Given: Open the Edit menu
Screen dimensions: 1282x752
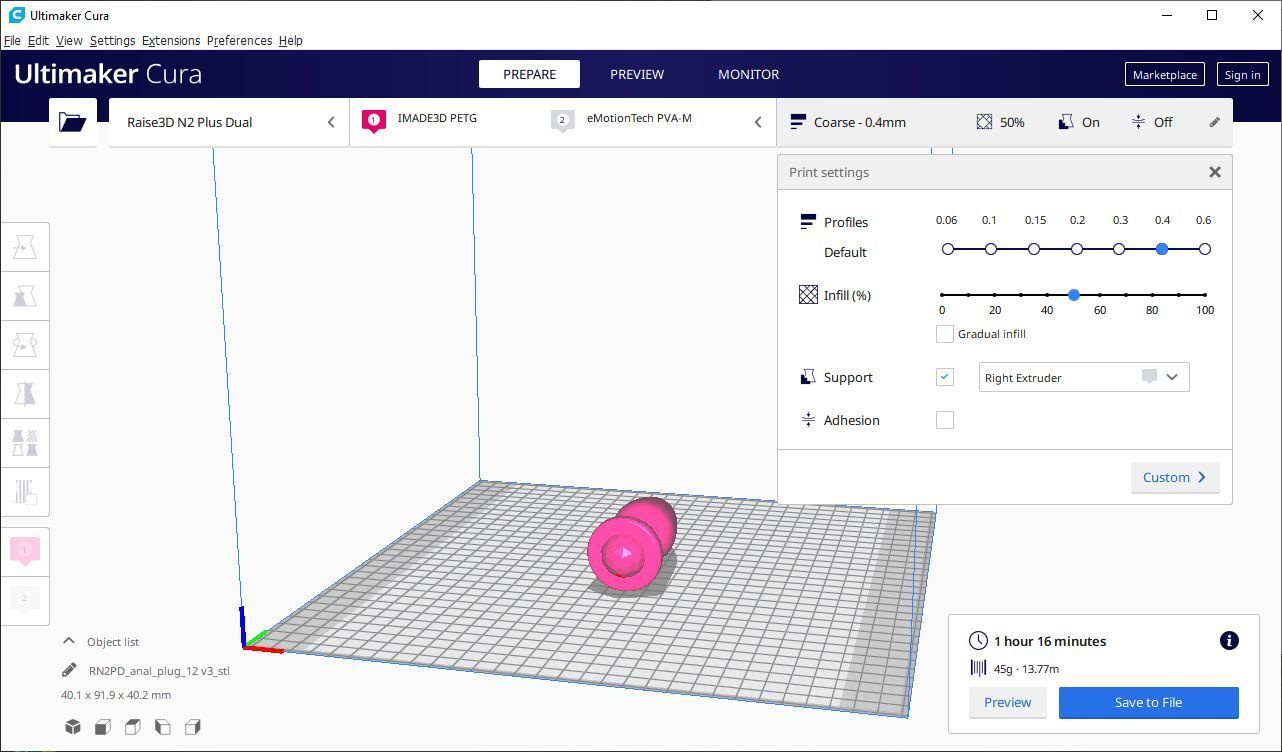Looking at the screenshot, I should coord(38,40).
